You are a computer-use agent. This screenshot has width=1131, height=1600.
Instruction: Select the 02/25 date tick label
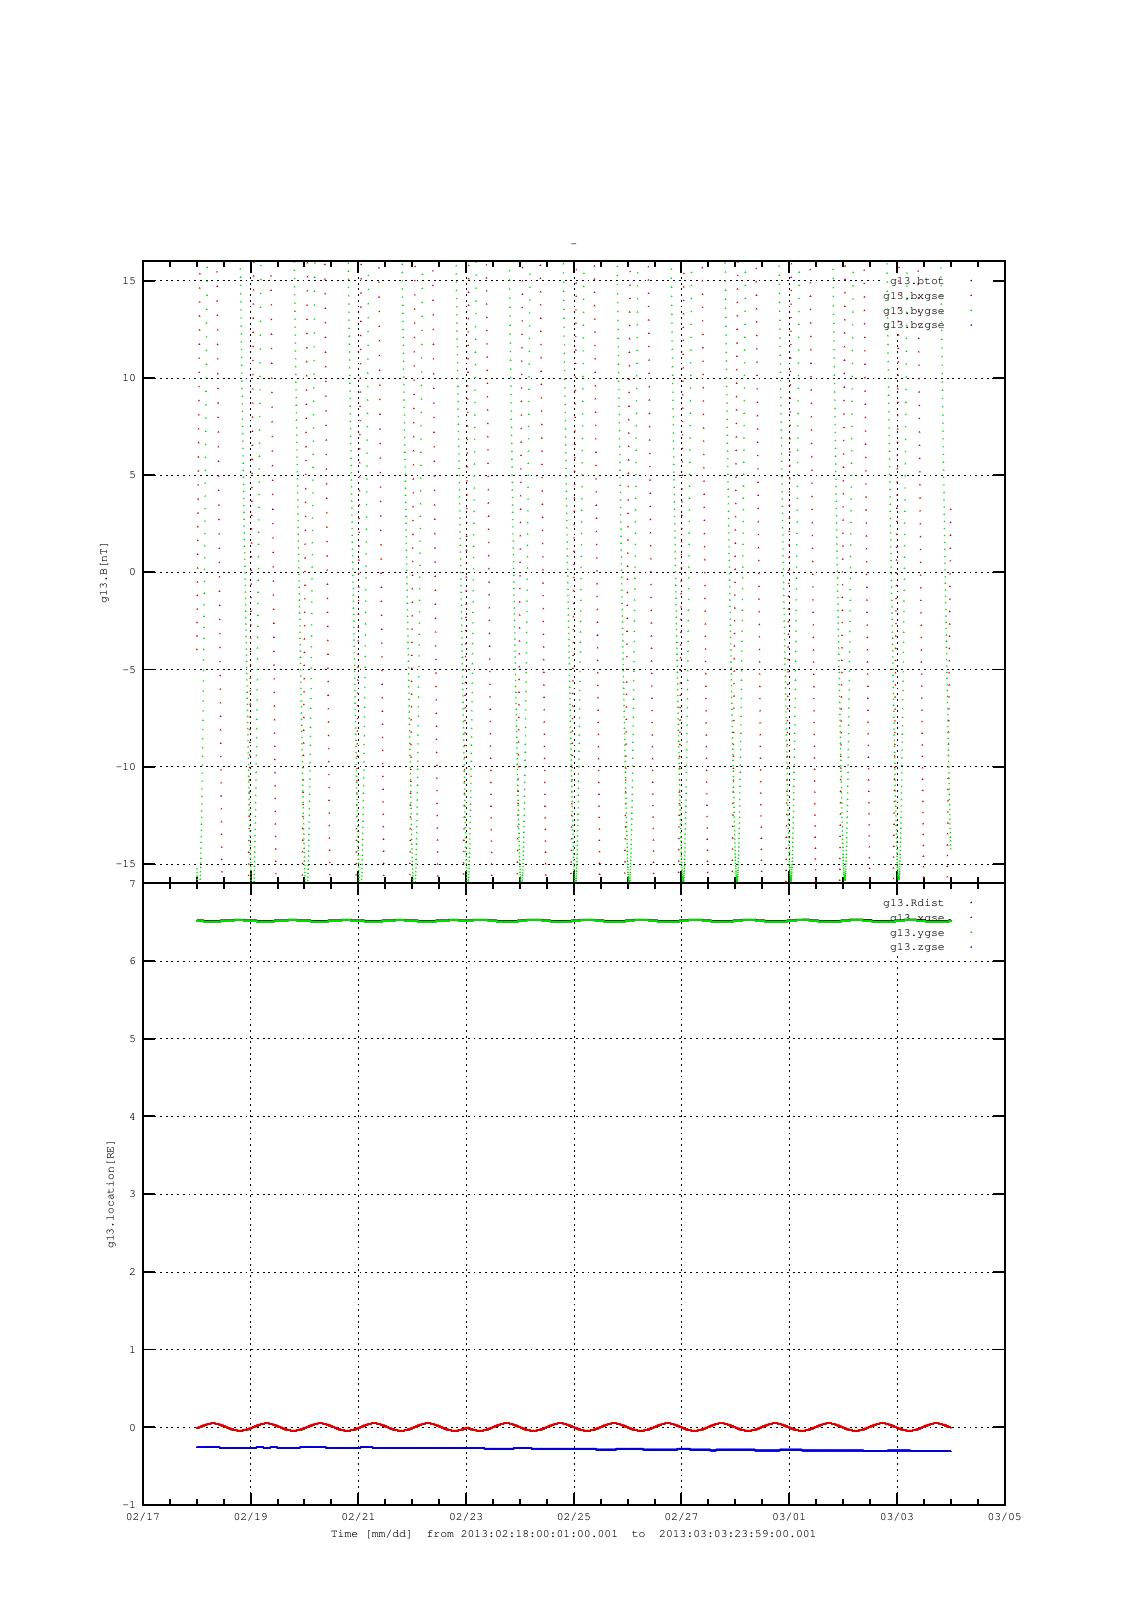[573, 1517]
